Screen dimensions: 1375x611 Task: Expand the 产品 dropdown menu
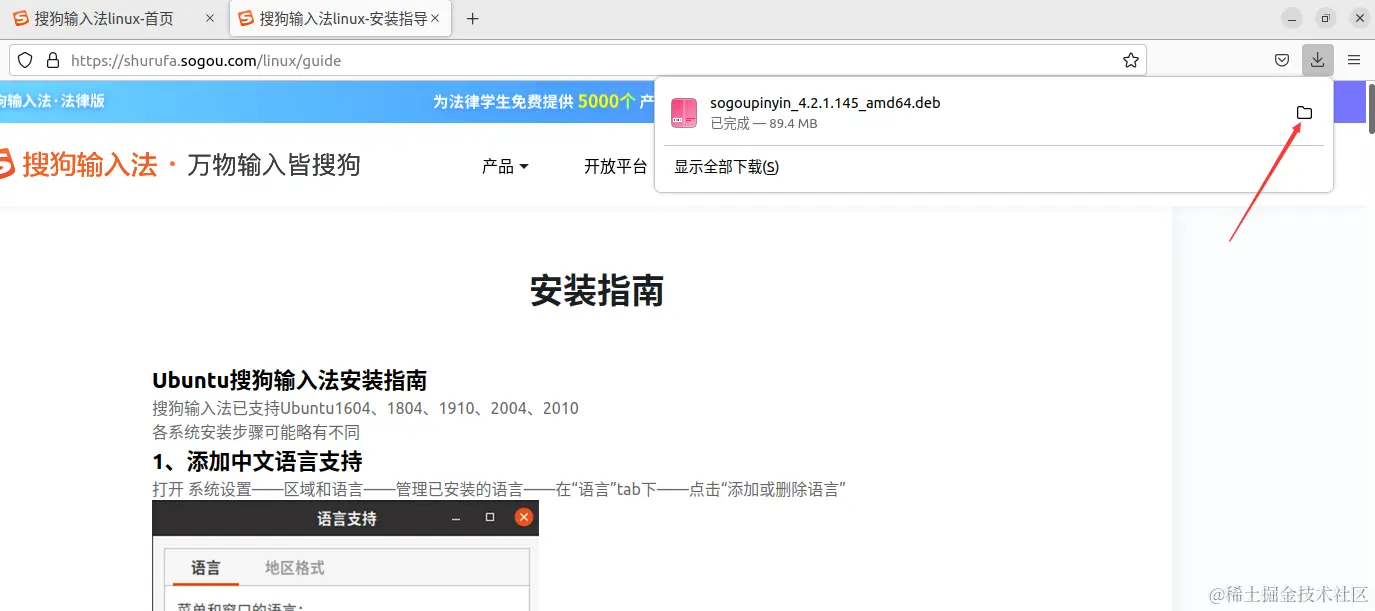pos(505,166)
